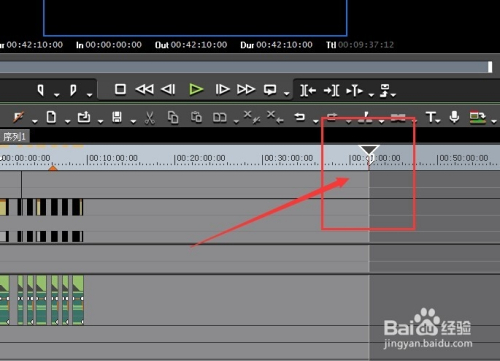Set In point marker icon
This screenshot has width=500, height=361.
click(x=41, y=90)
